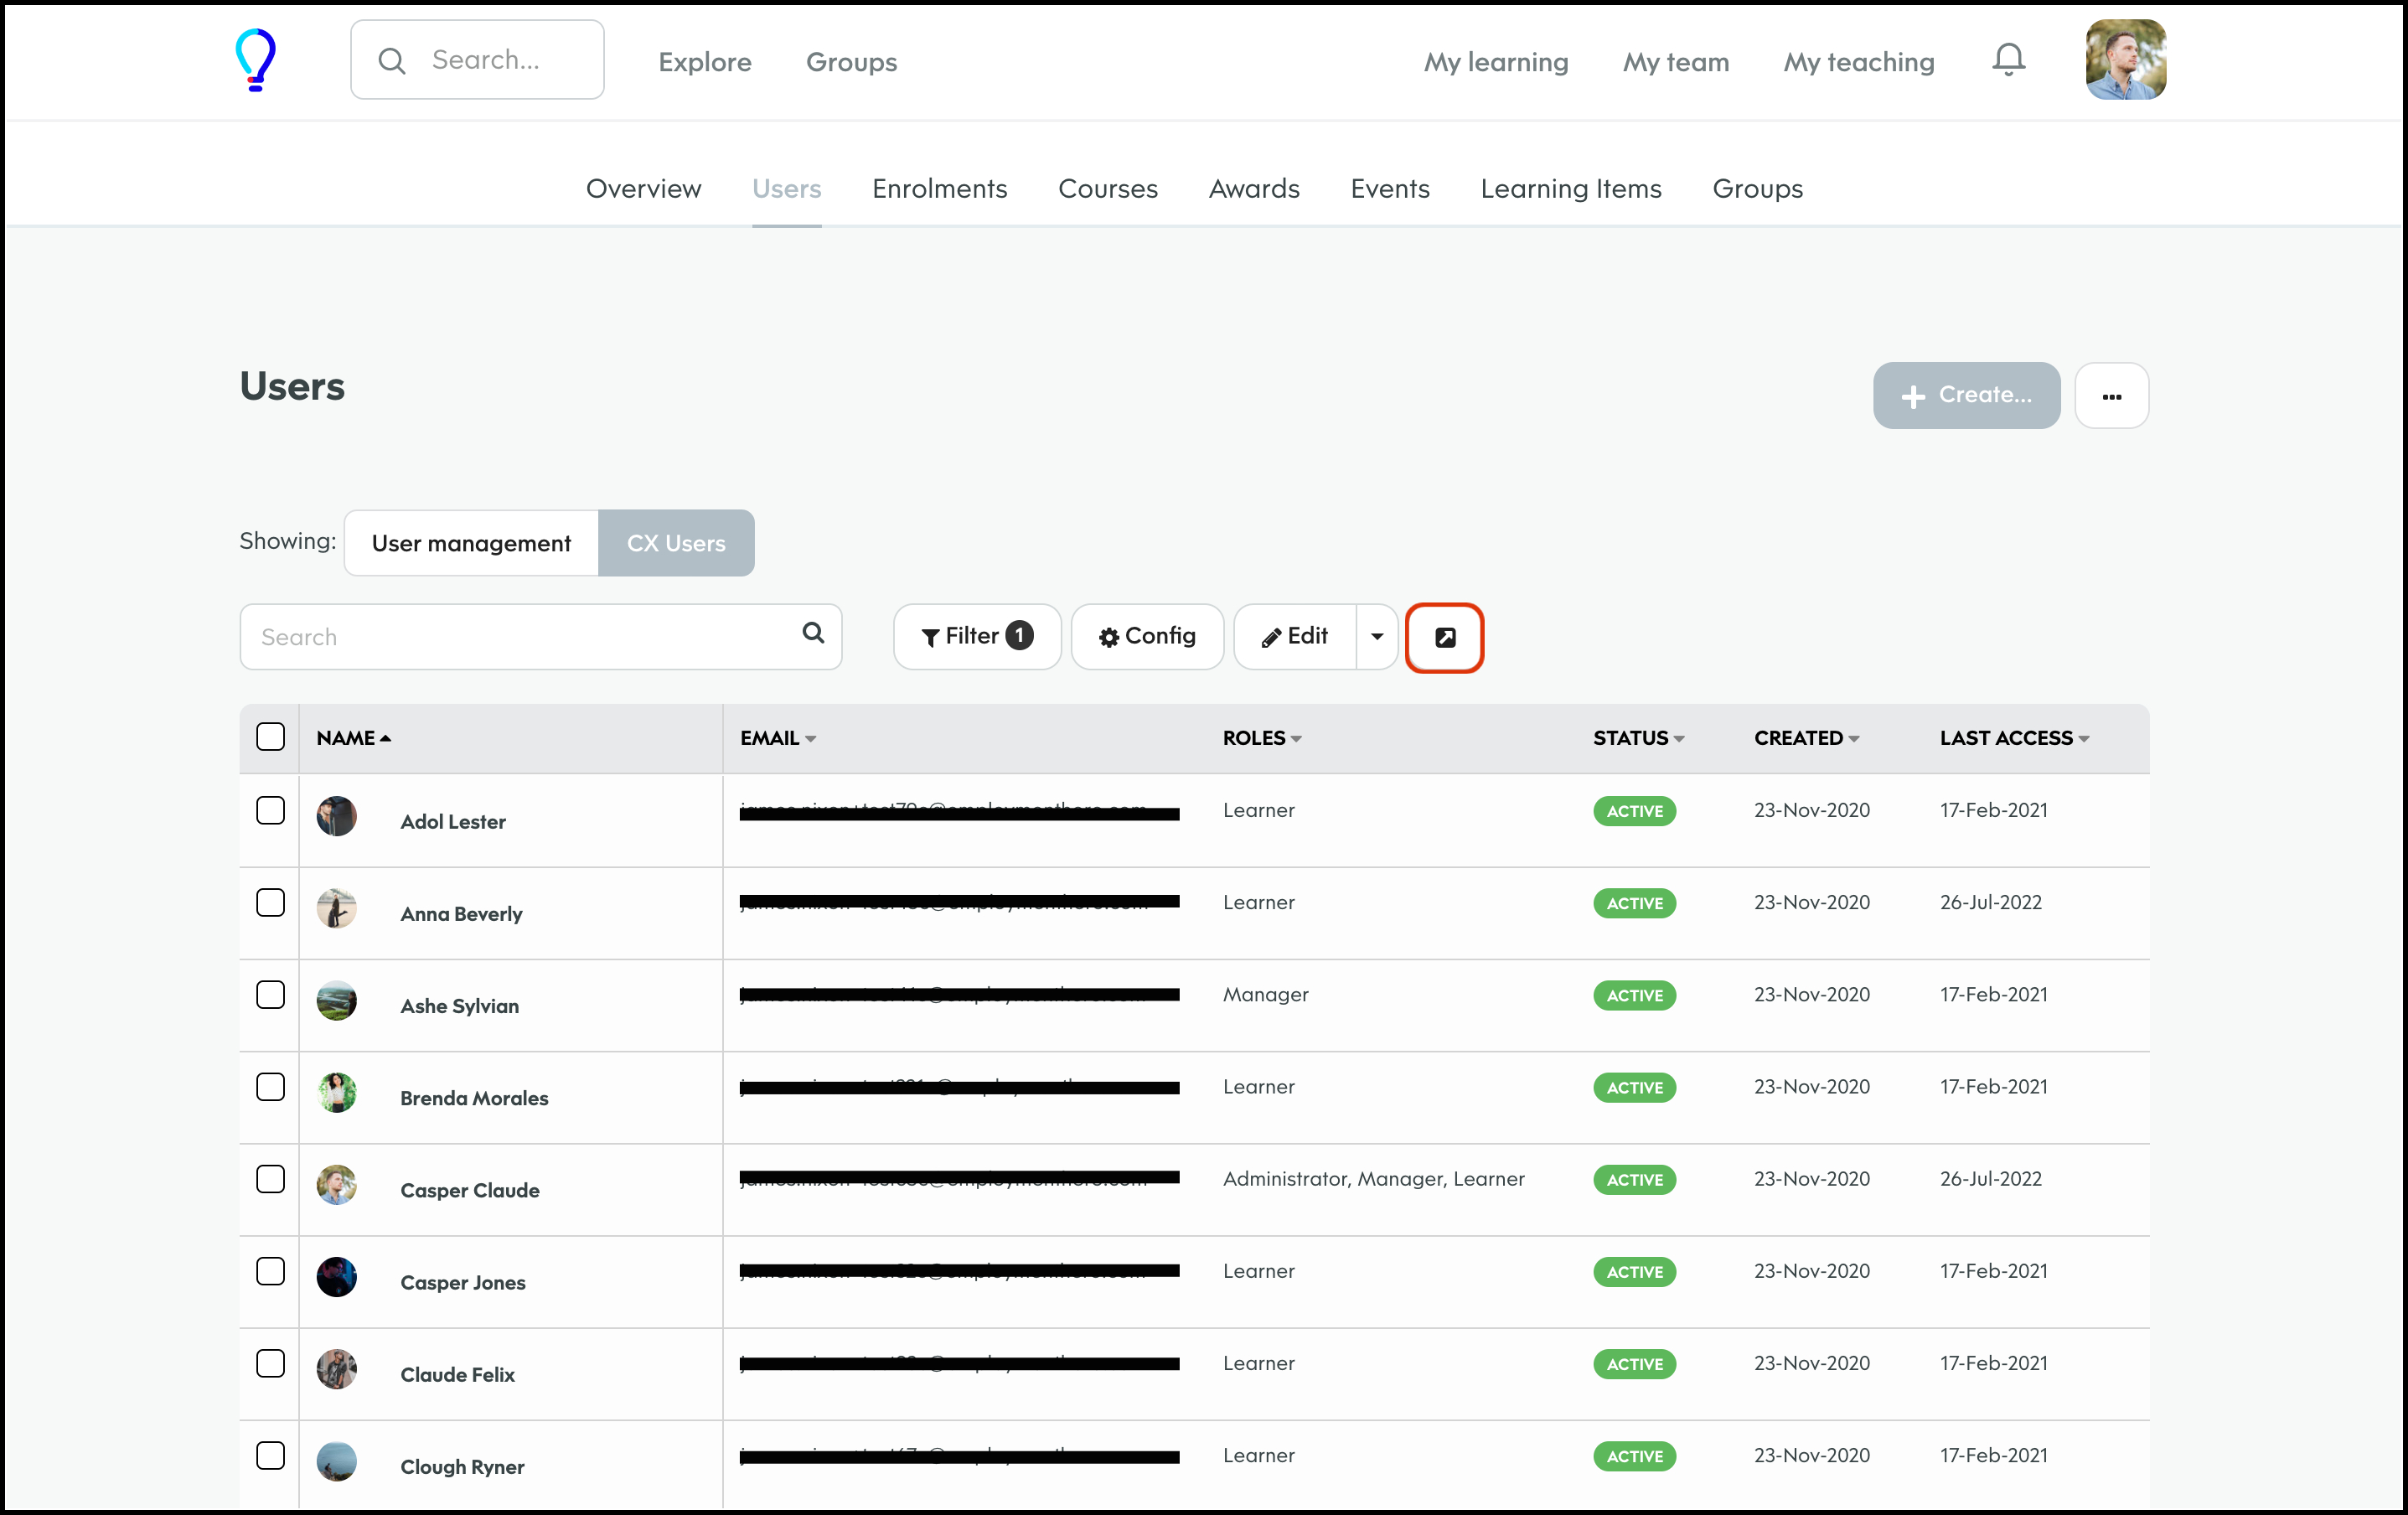Select the User management view
This screenshot has width=2408, height=1515.
point(471,543)
